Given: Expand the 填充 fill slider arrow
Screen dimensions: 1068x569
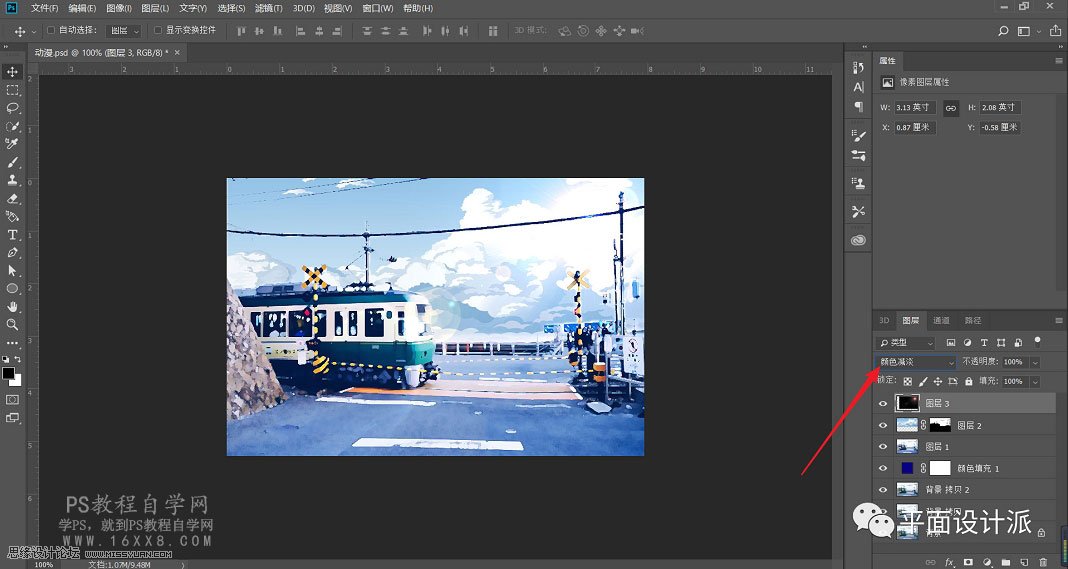Looking at the screenshot, I should click(x=1035, y=382).
